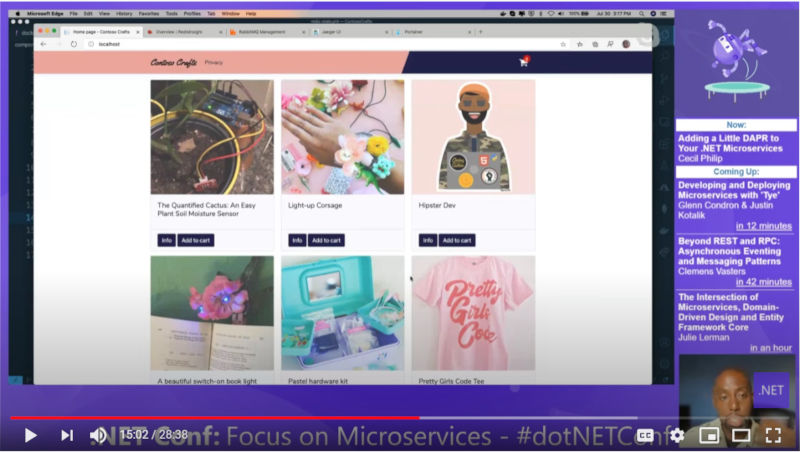Screen dimensions: 800x452
Task: Skip to the next video
Action: [x=67, y=435]
